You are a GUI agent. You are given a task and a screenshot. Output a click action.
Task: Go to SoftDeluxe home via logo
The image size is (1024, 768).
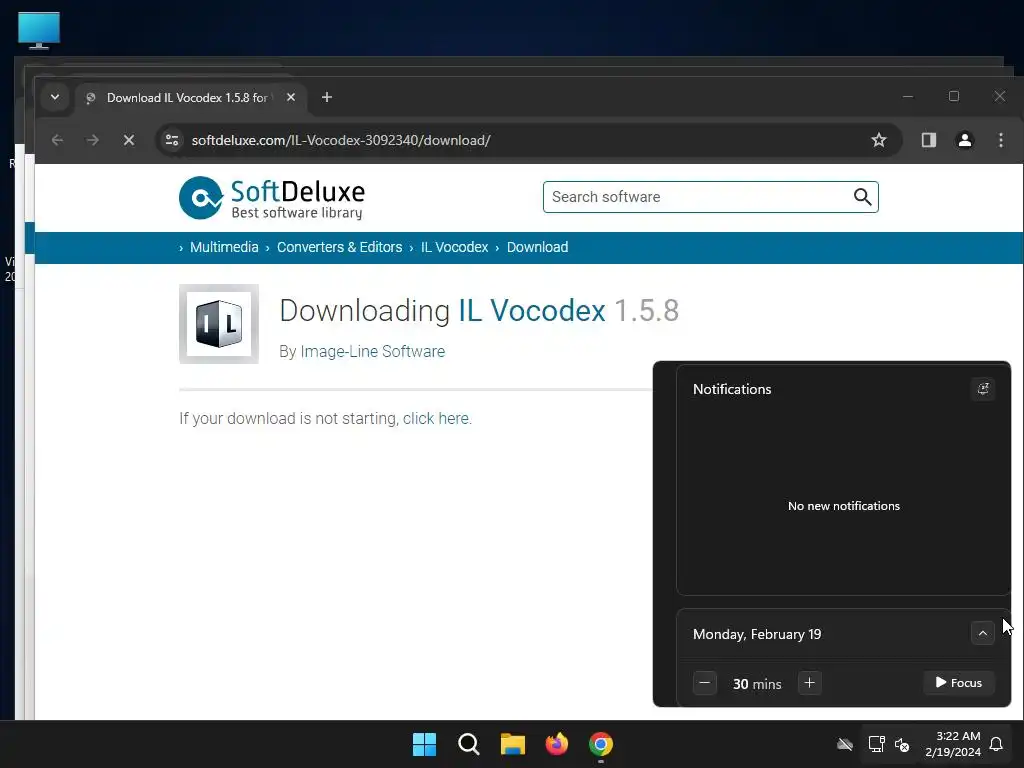coord(272,198)
